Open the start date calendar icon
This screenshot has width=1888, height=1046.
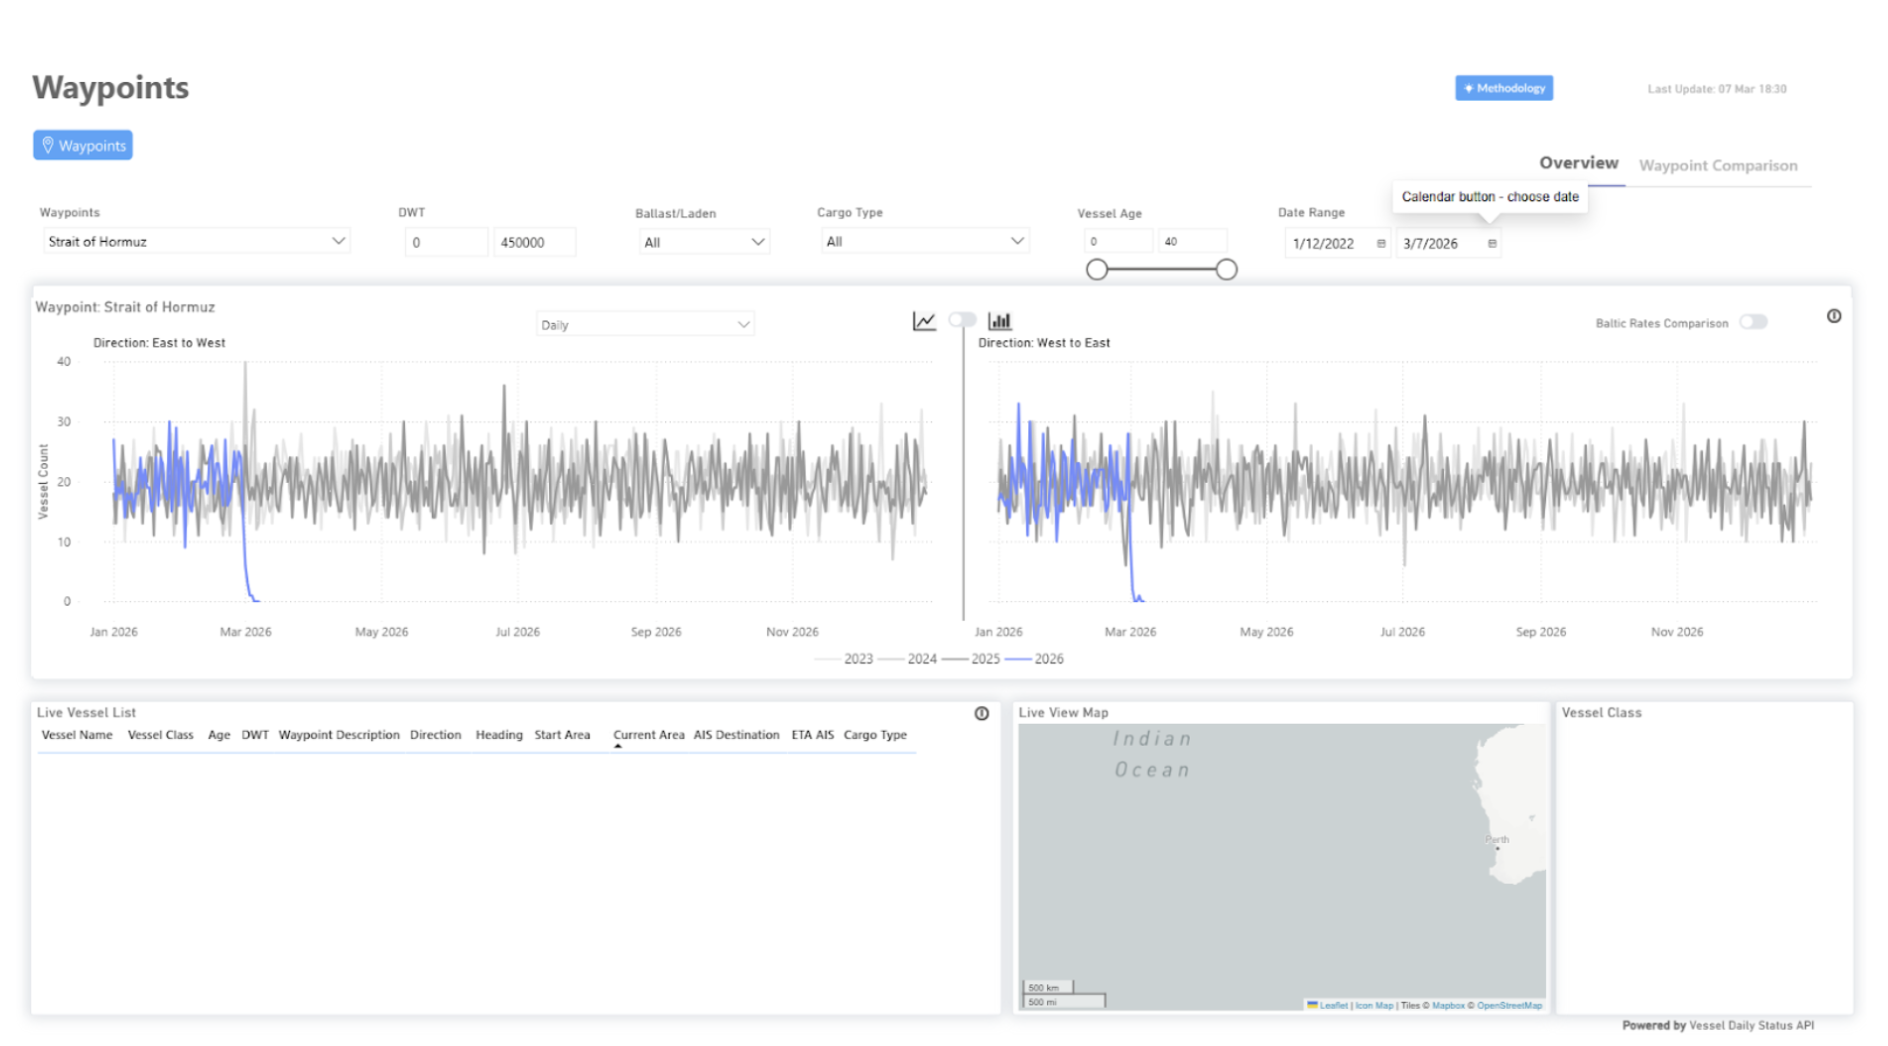coord(1381,243)
